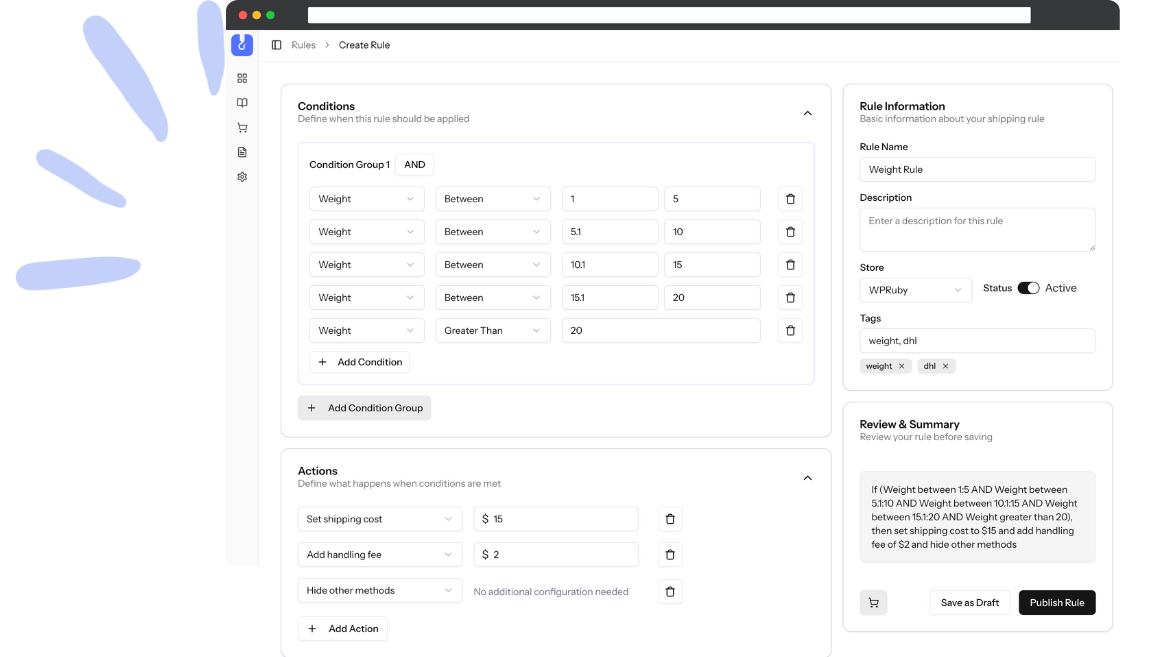Open the Between dropdown in the 1 to 5 row
Viewport: 1171px width, 657px height.
(493, 199)
